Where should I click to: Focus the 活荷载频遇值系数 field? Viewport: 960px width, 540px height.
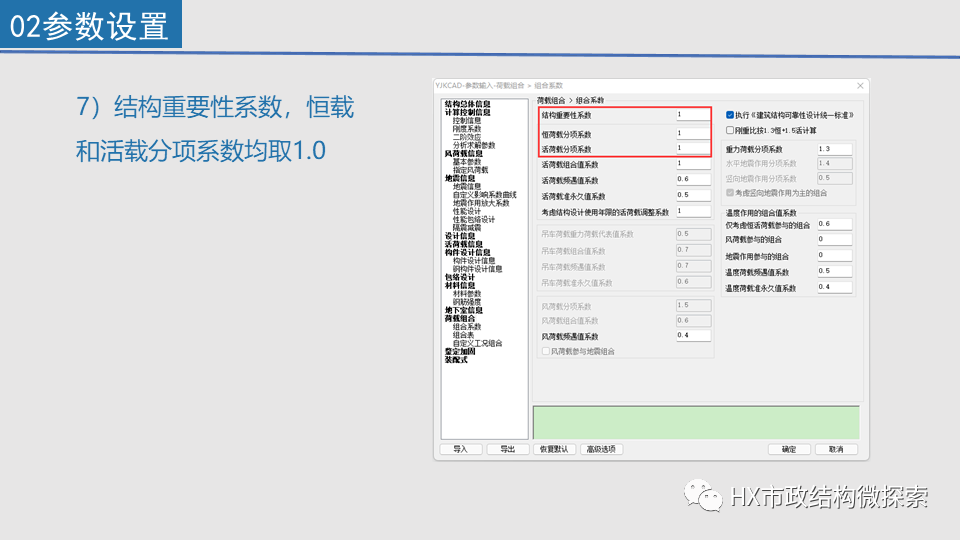pos(693,179)
